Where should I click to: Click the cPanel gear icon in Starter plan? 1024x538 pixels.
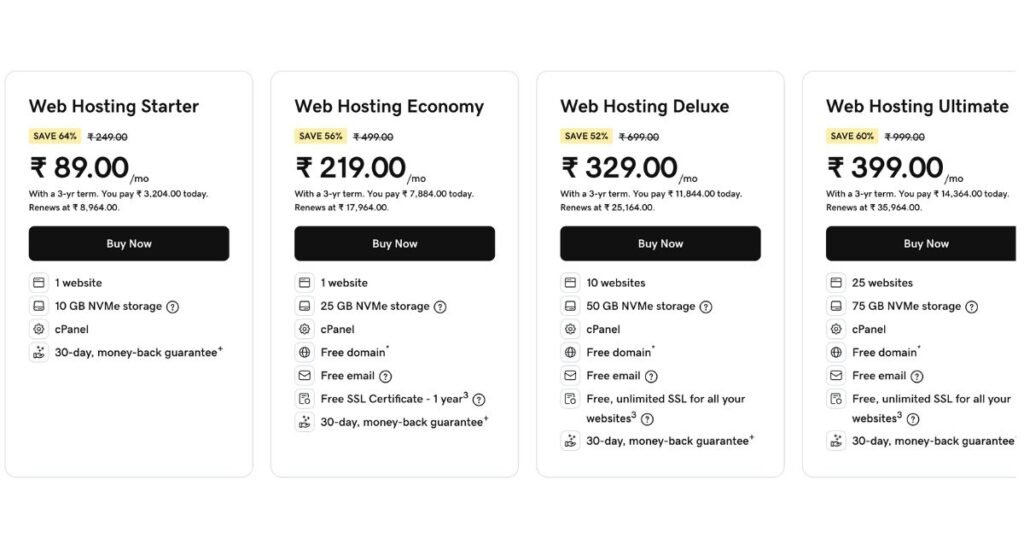pos(38,329)
